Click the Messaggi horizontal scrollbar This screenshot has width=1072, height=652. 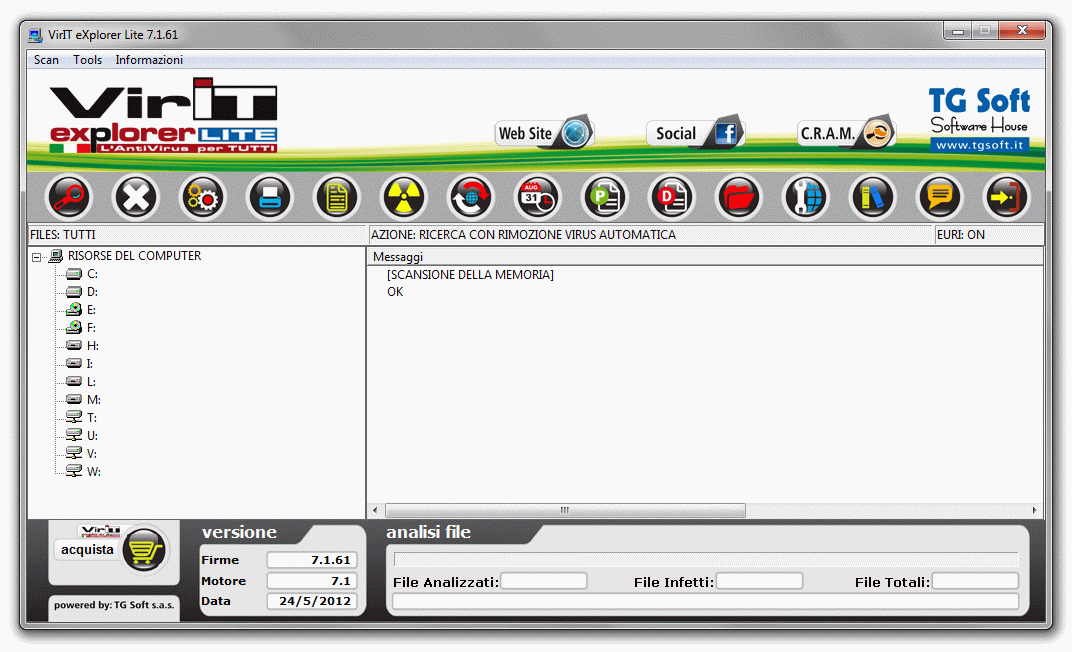(x=565, y=510)
